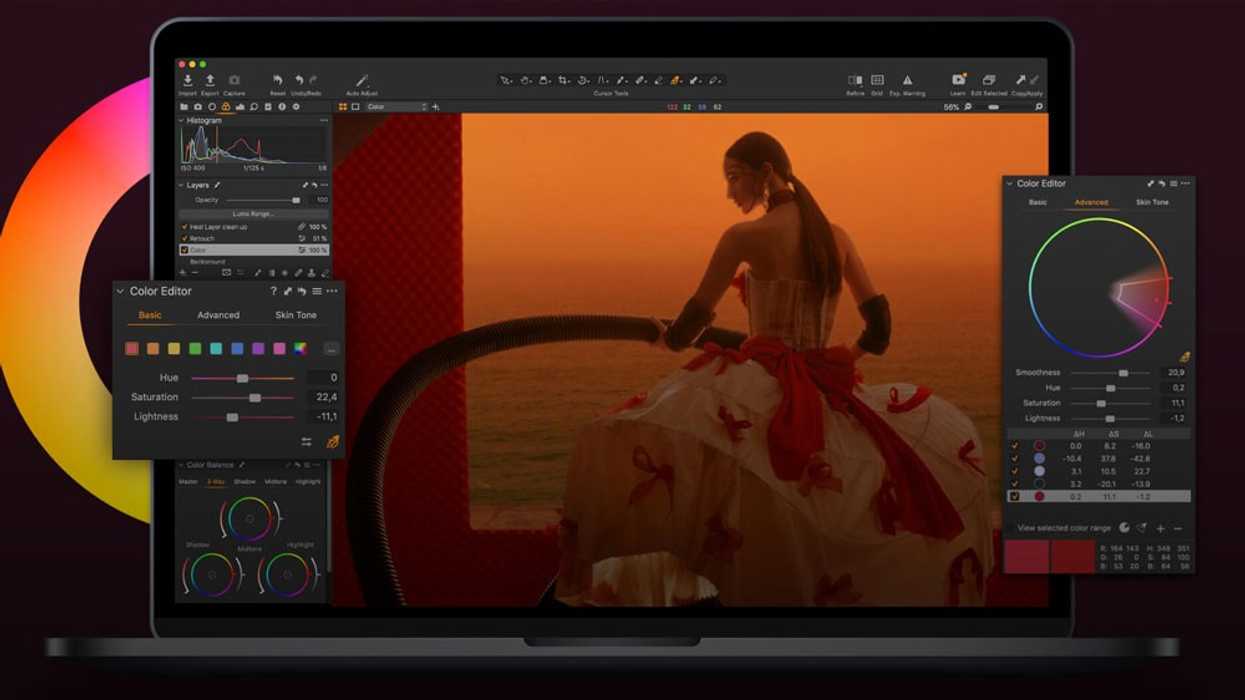Click the orange color picker in Basic Color Editor
Screen dimensions: 1245x700
[x=333, y=442]
